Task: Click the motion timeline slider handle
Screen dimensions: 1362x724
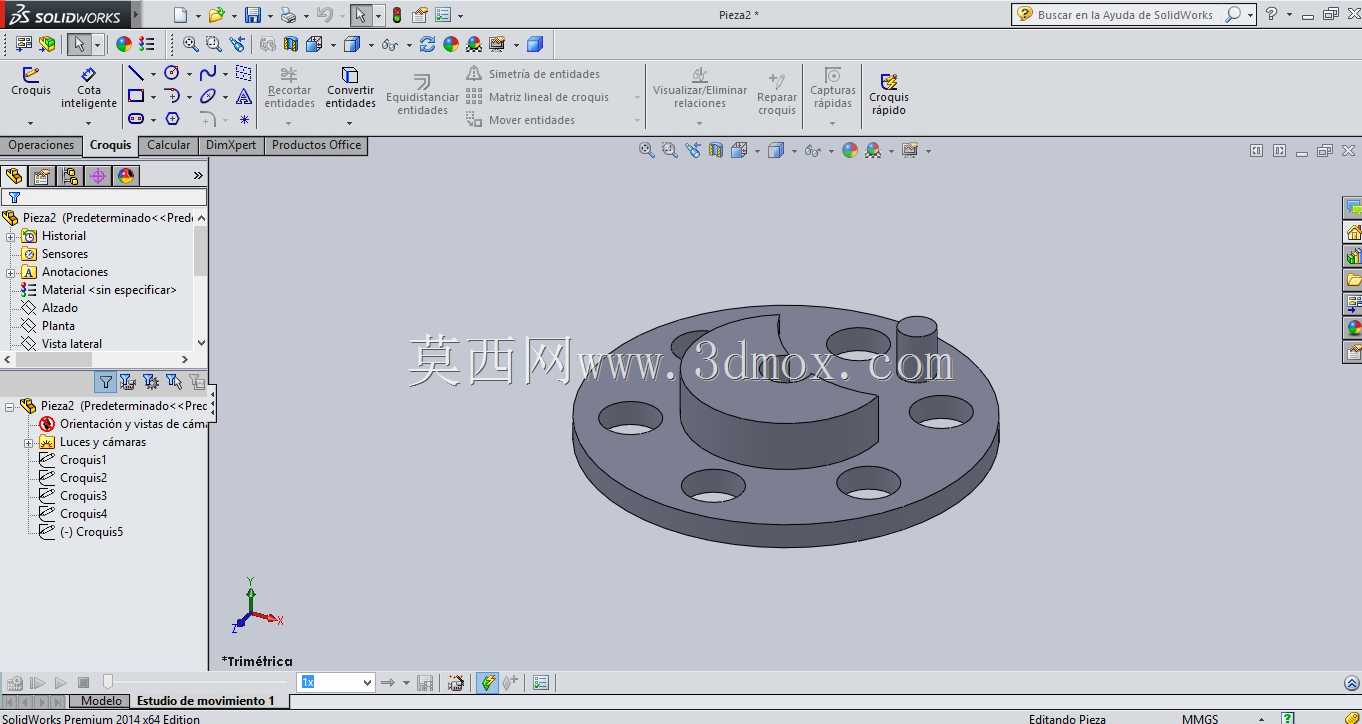Action: (108, 682)
